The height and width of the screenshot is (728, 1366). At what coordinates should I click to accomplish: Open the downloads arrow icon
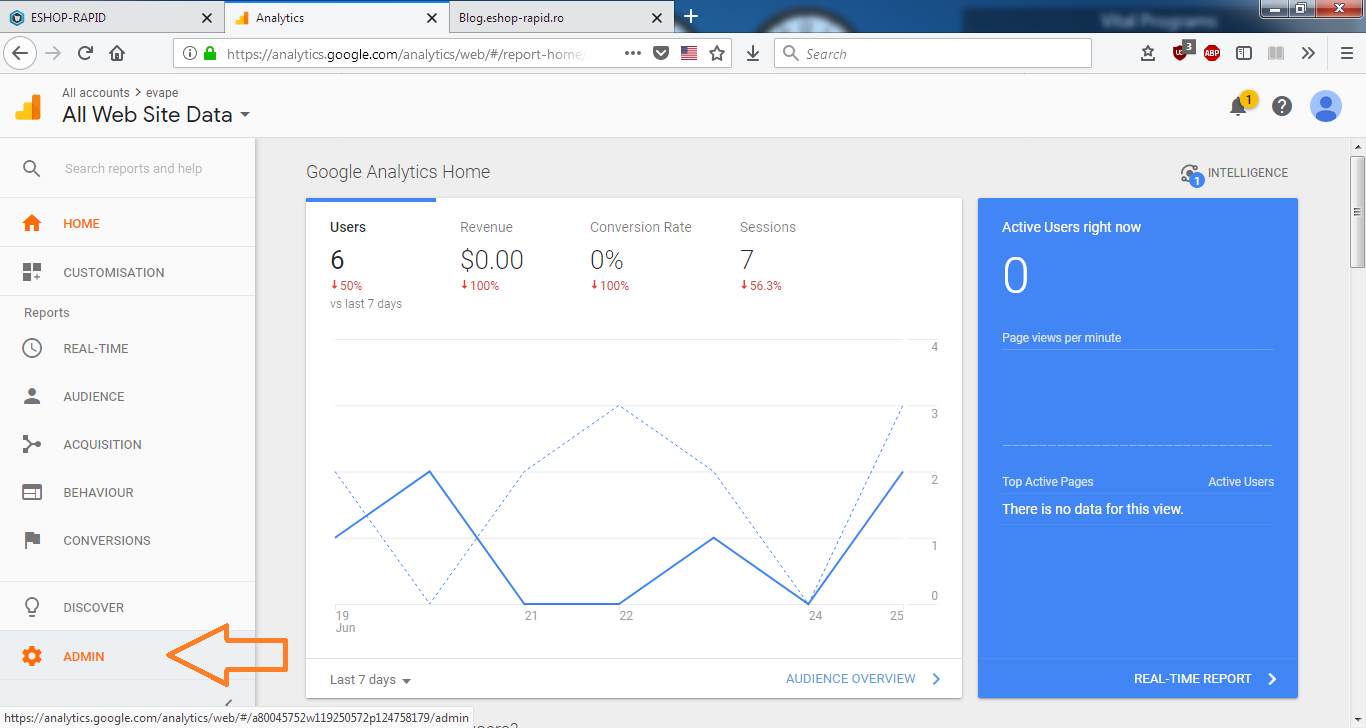tap(753, 54)
